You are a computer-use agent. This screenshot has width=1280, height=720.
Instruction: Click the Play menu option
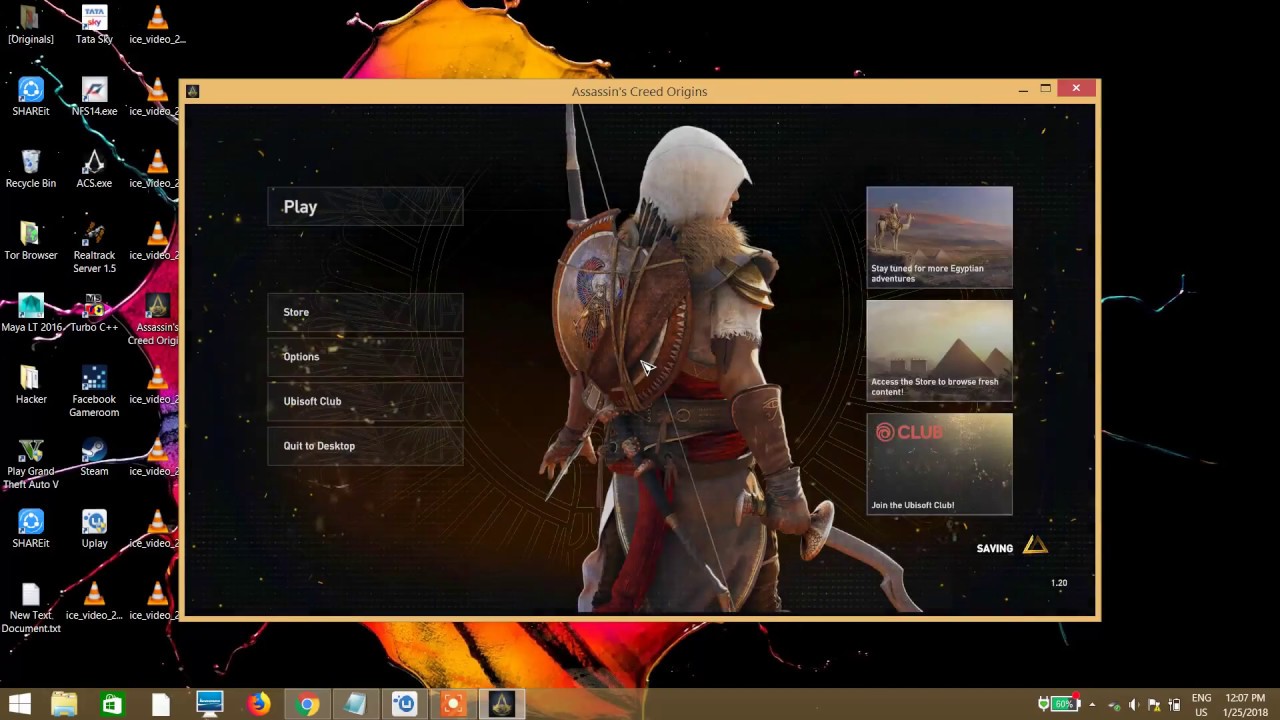click(365, 207)
